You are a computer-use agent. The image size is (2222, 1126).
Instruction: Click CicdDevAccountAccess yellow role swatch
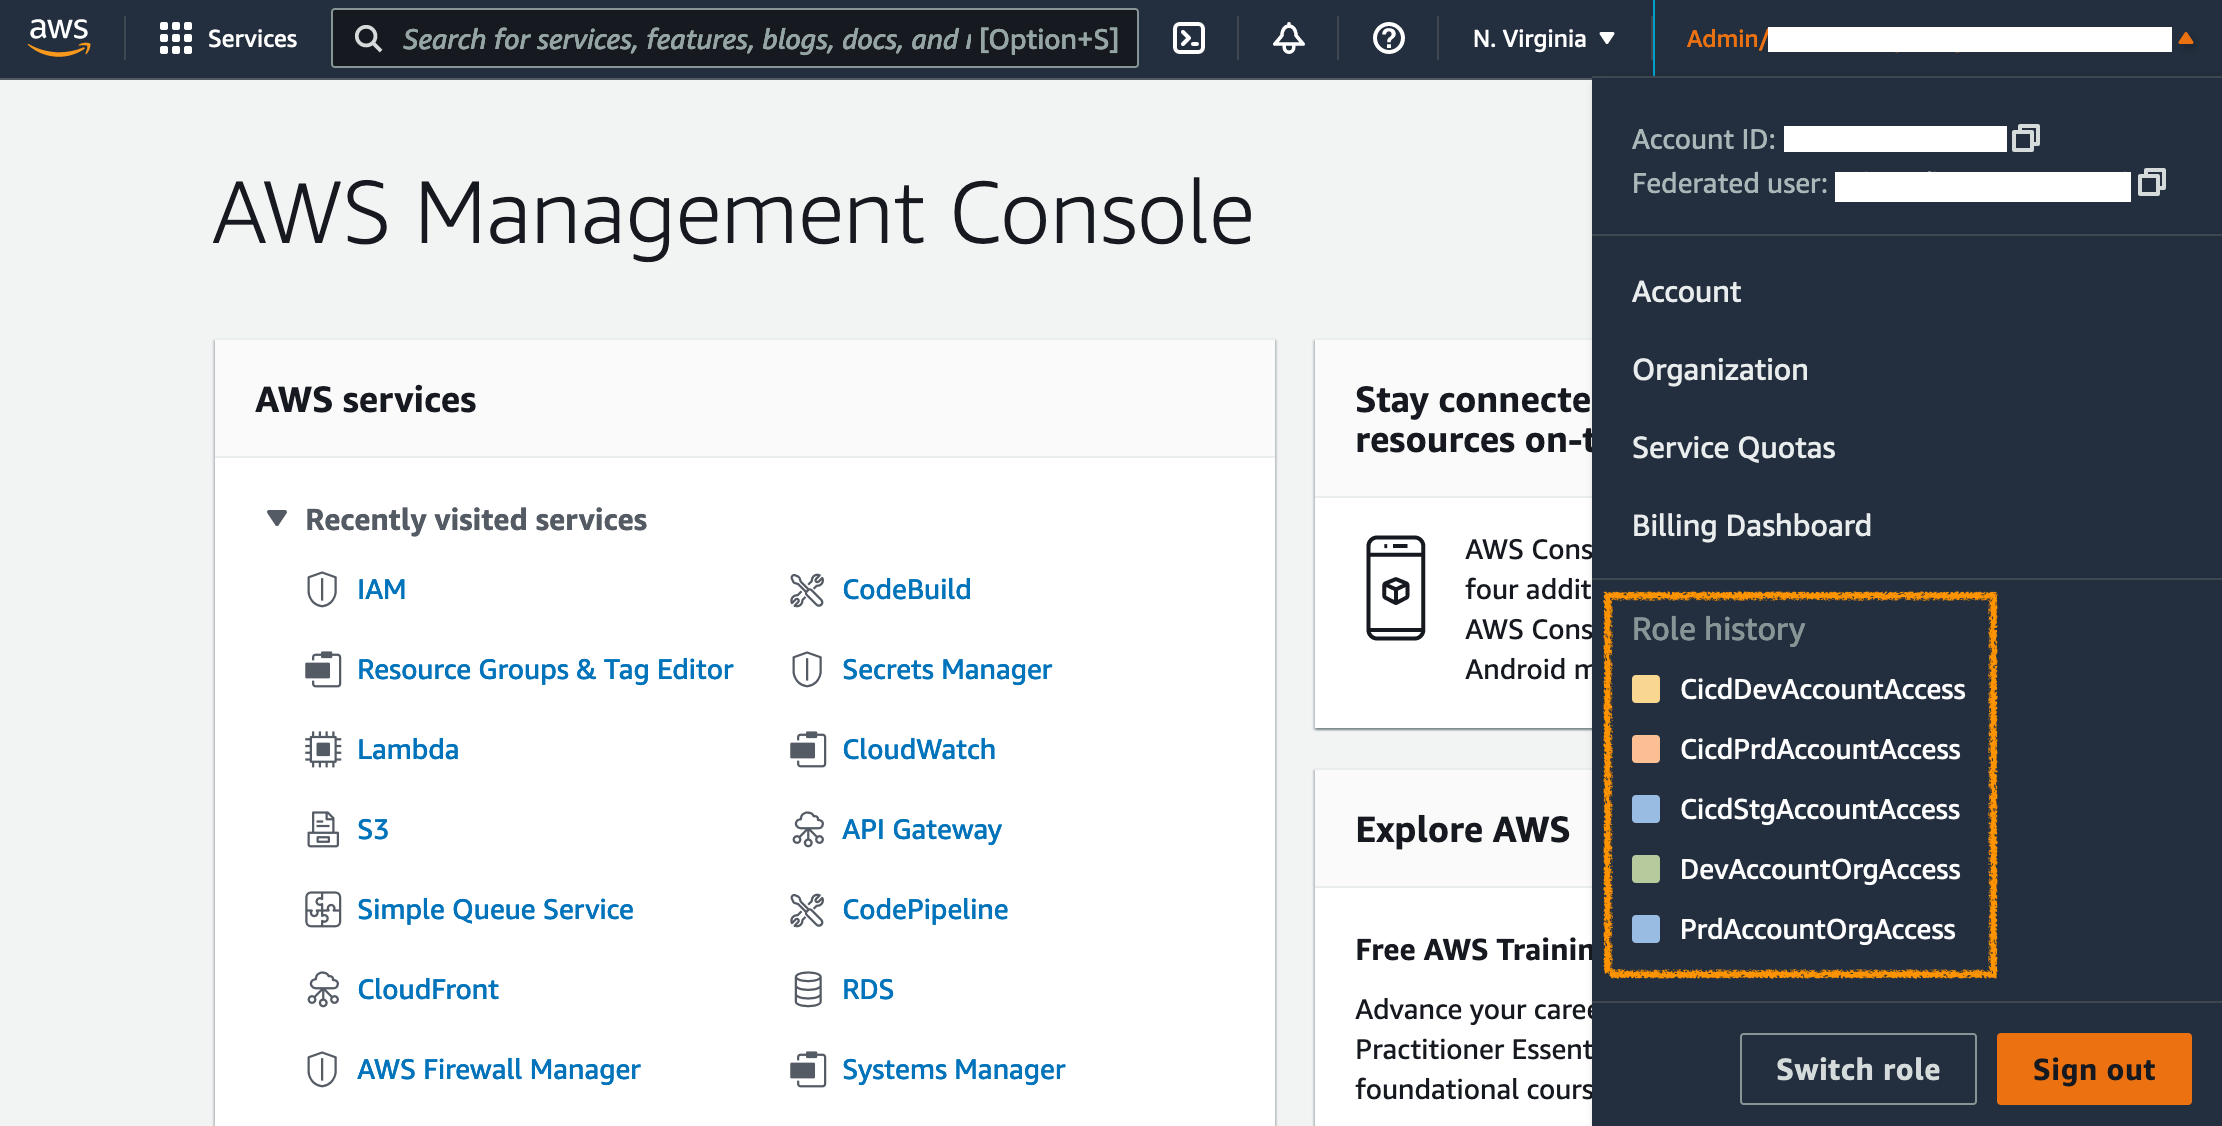coord(1645,689)
